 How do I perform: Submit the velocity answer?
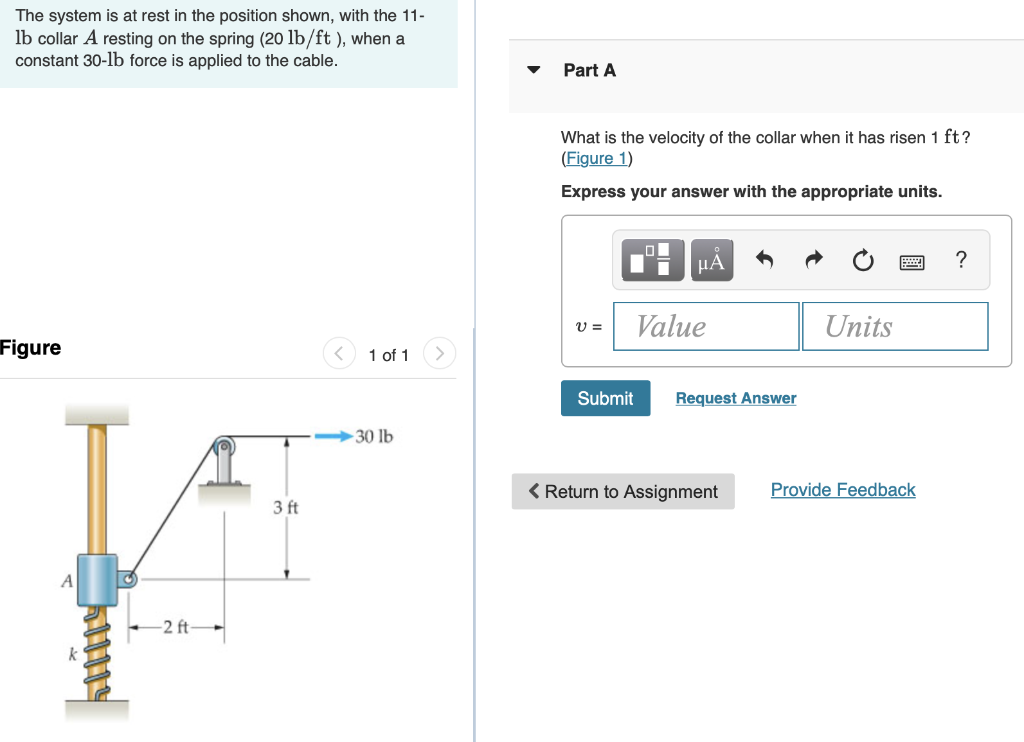[605, 398]
